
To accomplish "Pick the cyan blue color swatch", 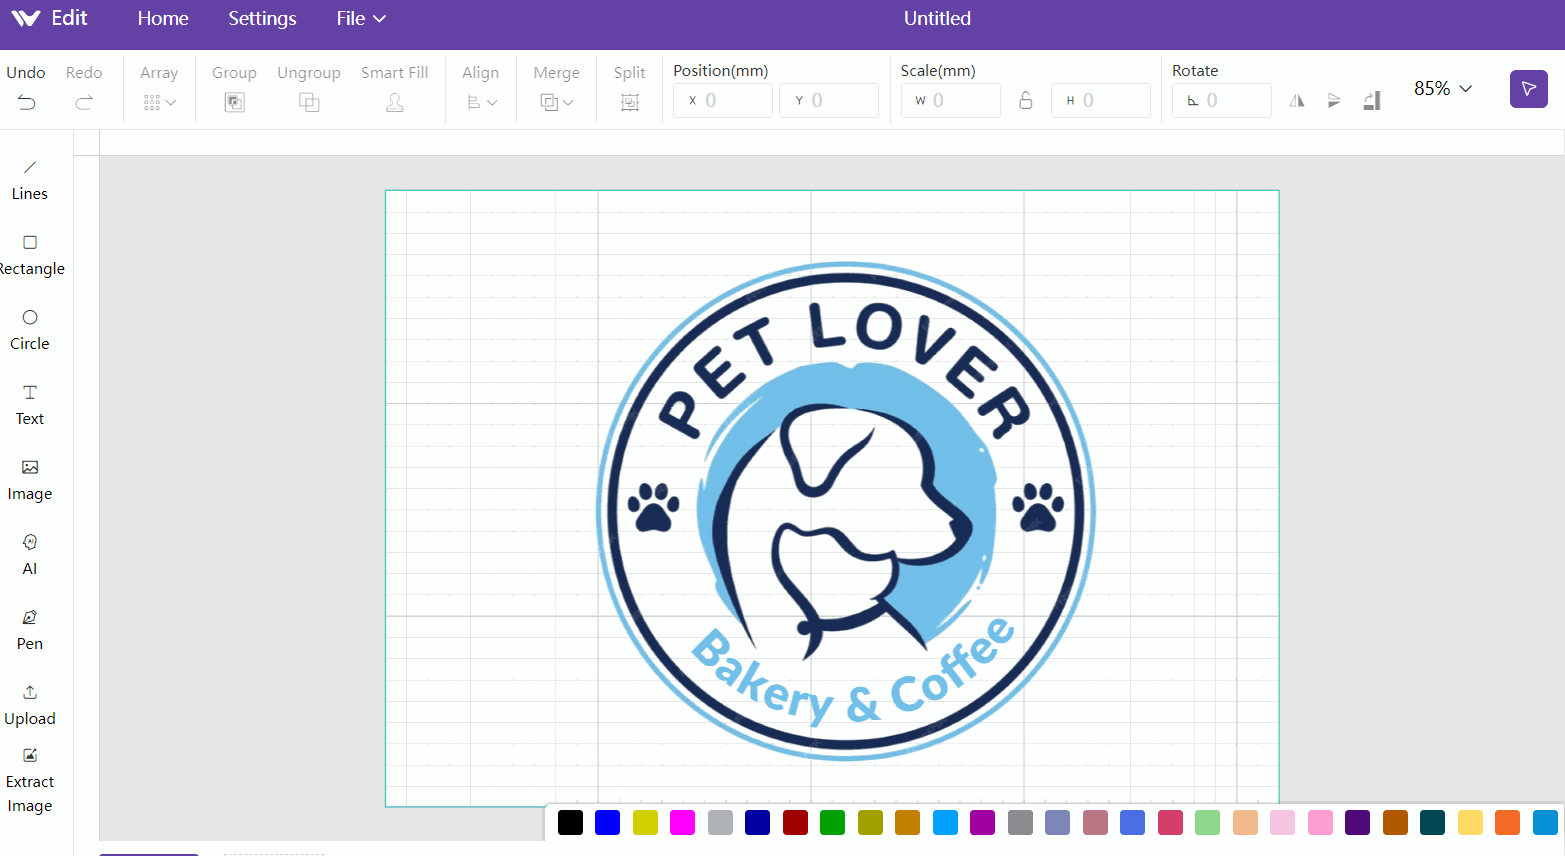I will [x=945, y=822].
